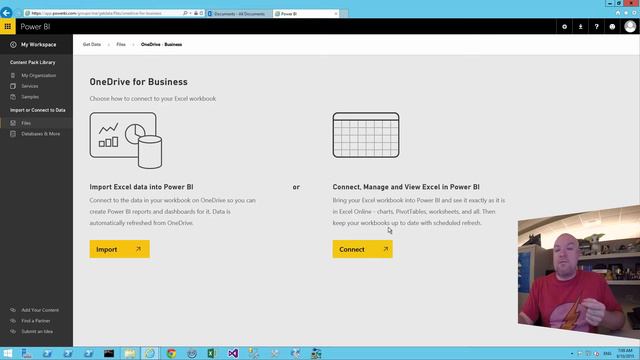The height and width of the screenshot is (360, 640).
Task: Open the user profile avatar
Action: click(630, 27)
